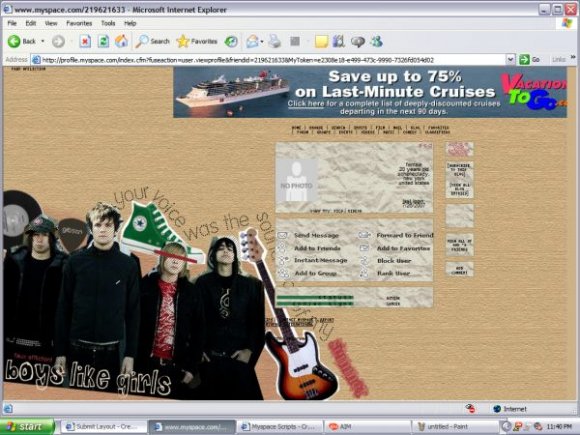Click the Stop loading icon
This screenshot has width=580, height=435.
tap(85, 41)
